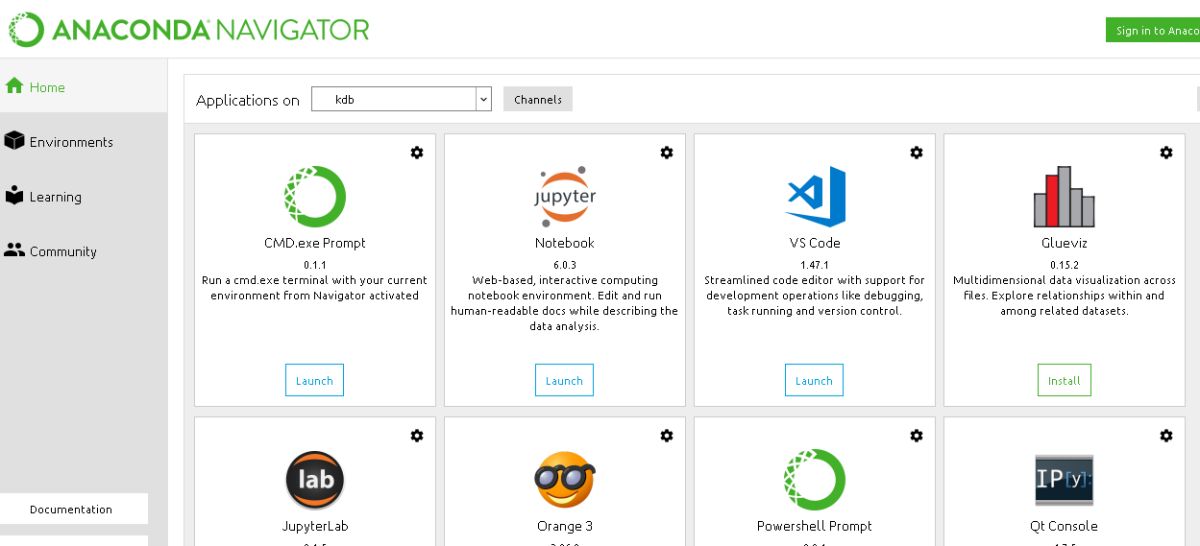Open gear options for JupyterLab
Image resolution: width=1200 pixels, height=546 pixels.
417,435
